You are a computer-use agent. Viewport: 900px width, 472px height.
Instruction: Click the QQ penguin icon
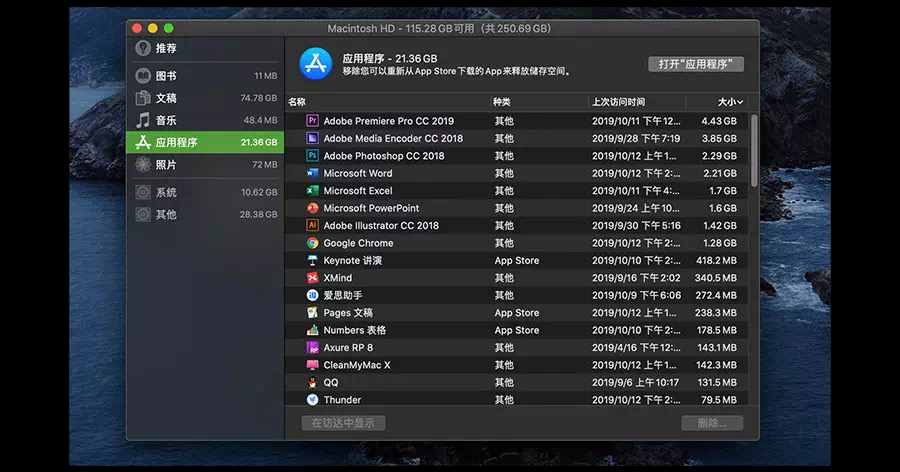coord(312,382)
